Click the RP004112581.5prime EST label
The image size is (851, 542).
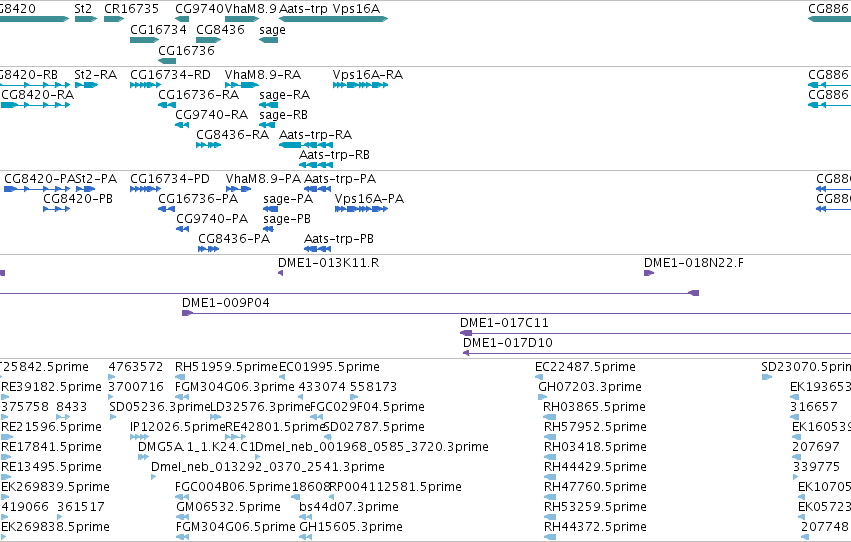(396, 487)
